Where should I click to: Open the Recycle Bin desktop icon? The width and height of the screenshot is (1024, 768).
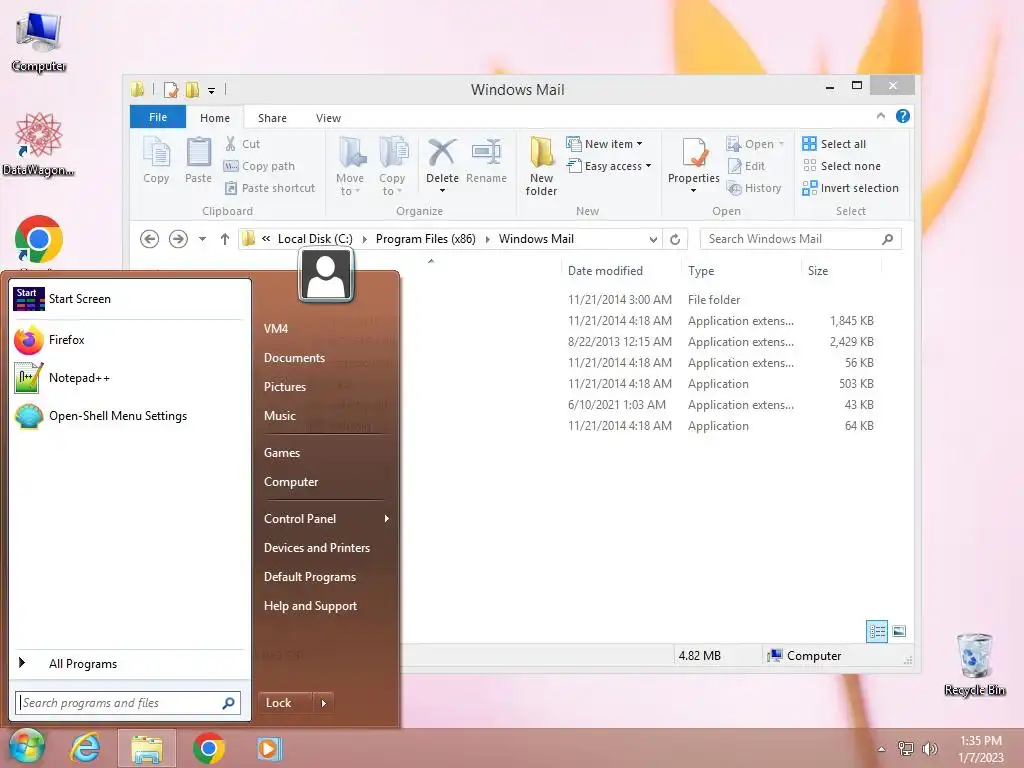[x=974, y=664]
